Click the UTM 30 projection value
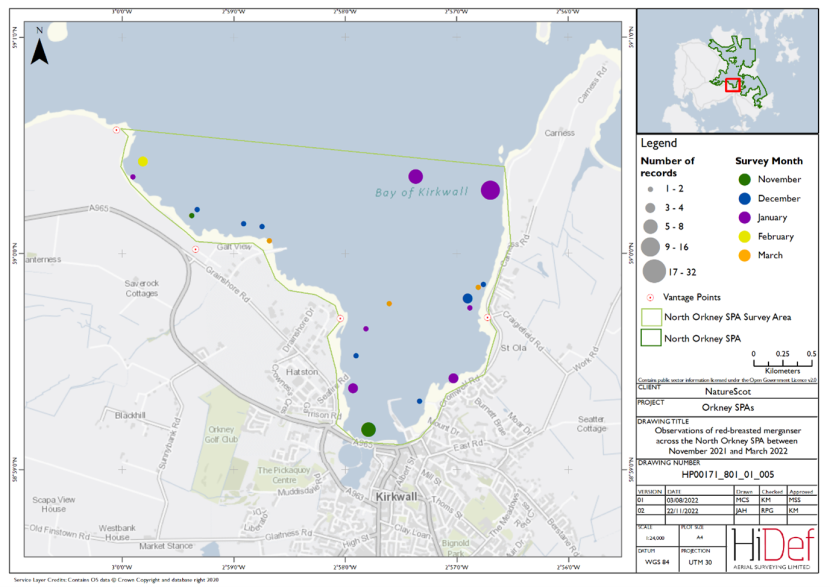This screenshot has height=587, width=830. point(700,562)
